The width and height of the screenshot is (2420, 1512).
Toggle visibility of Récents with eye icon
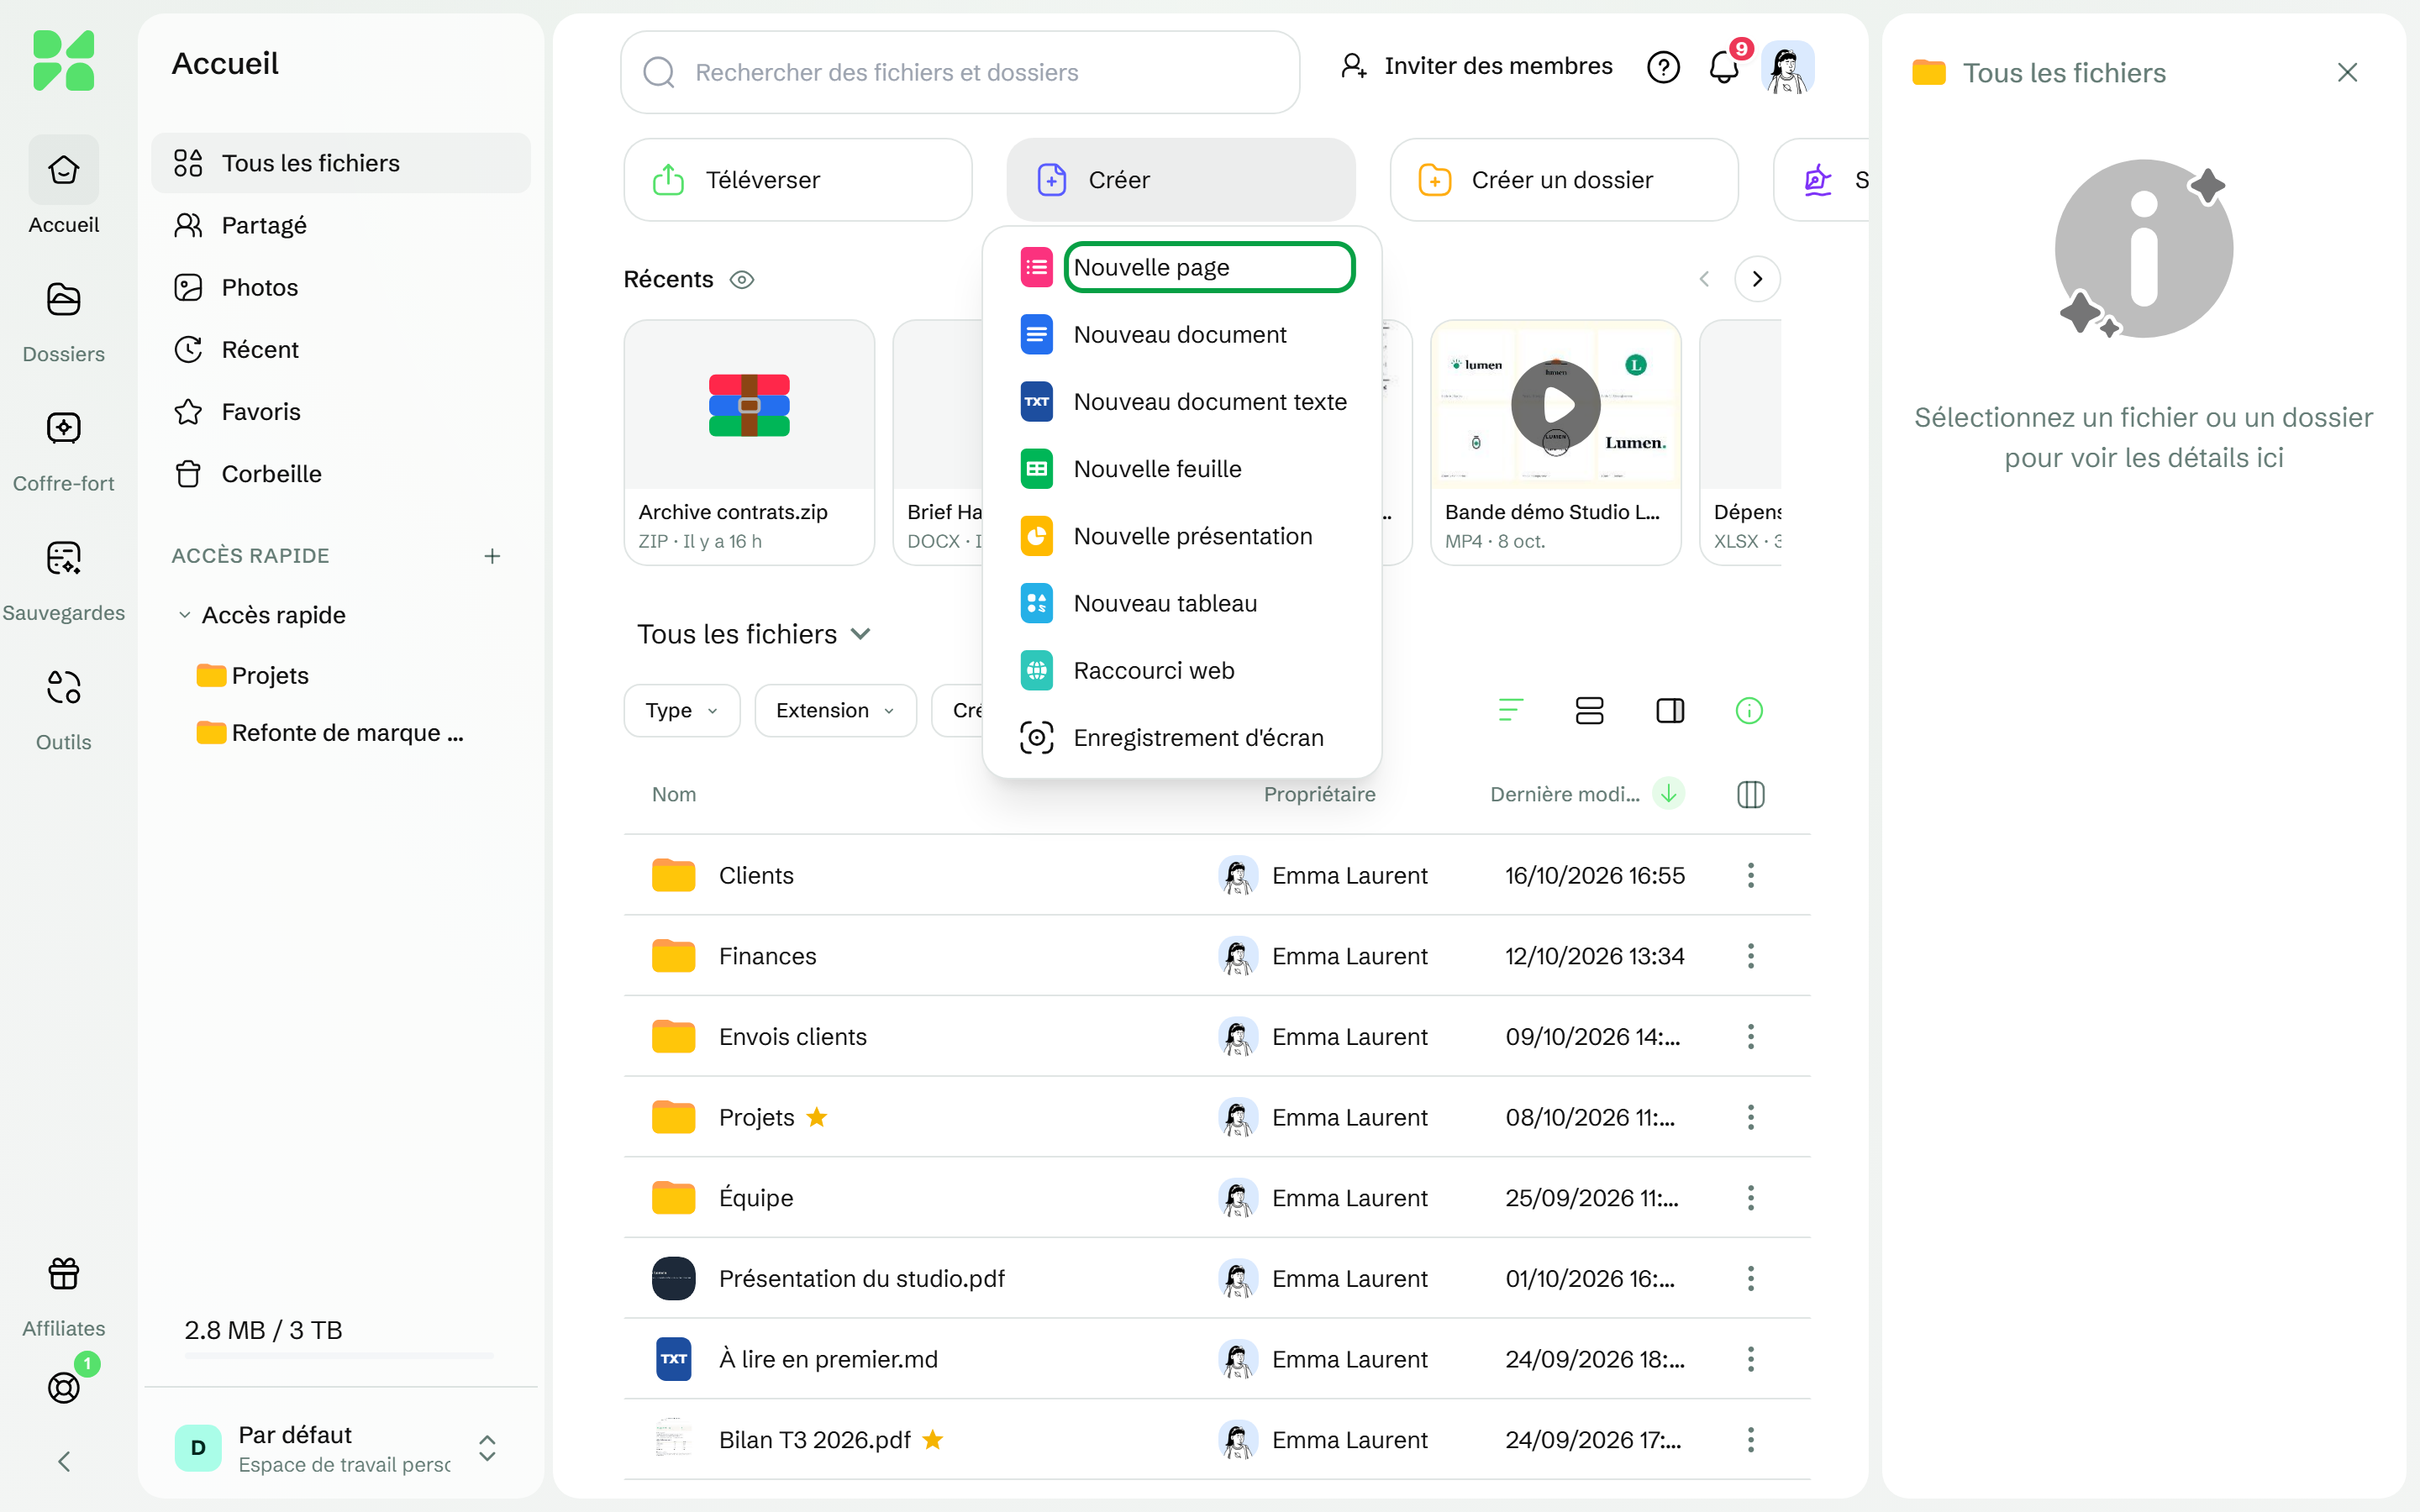coord(742,280)
